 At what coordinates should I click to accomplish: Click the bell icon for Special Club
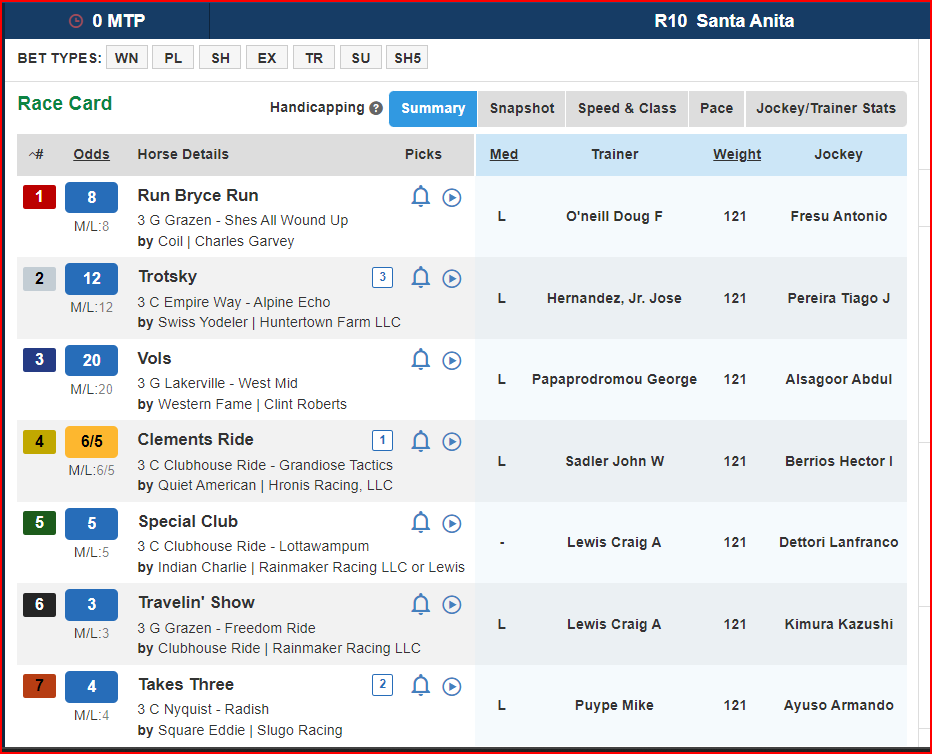pos(421,523)
